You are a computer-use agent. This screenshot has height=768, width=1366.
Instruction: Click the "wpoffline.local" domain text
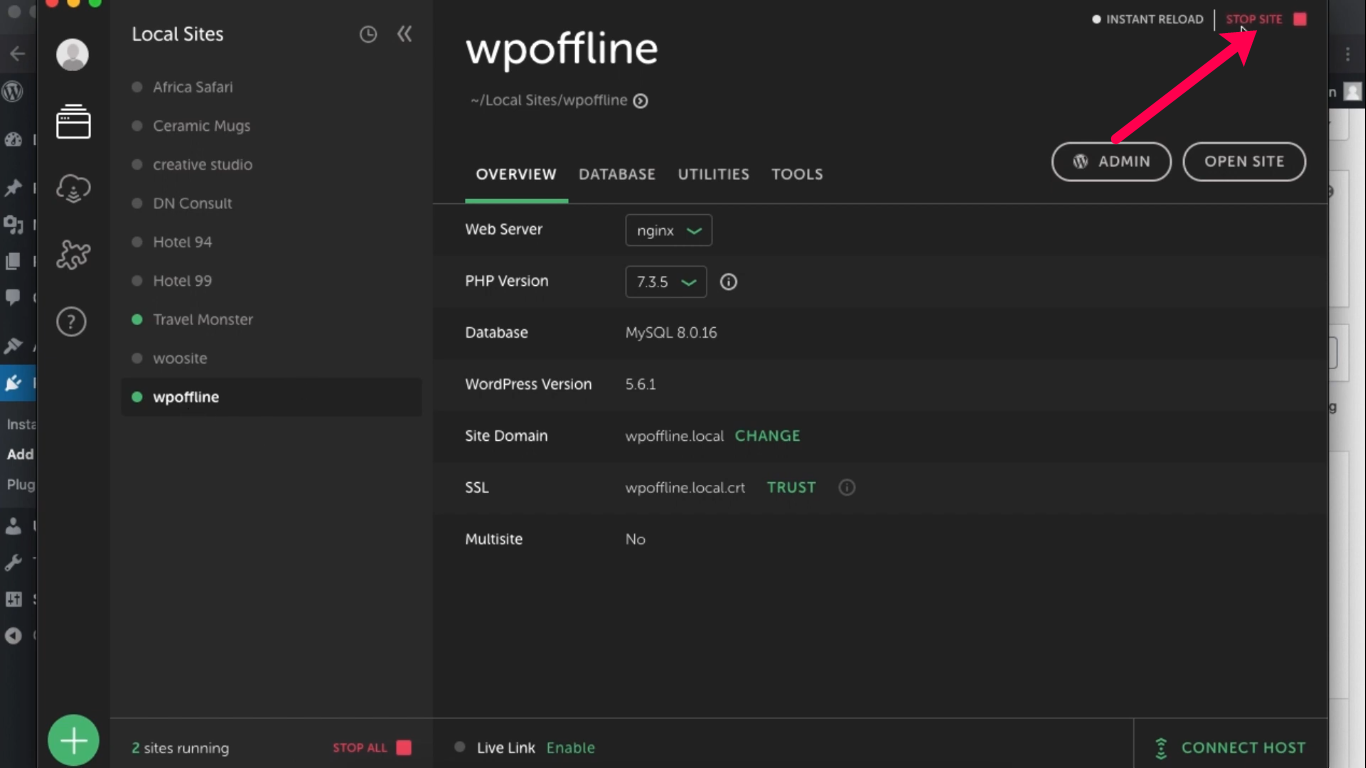[x=674, y=437]
